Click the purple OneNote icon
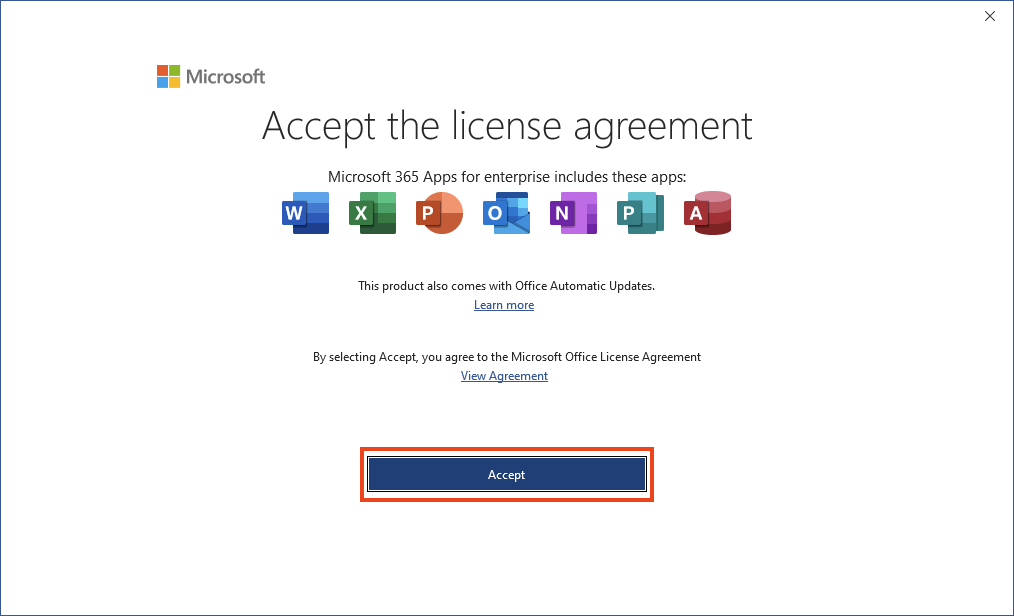The height and width of the screenshot is (616, 1014). pos(573,212)
